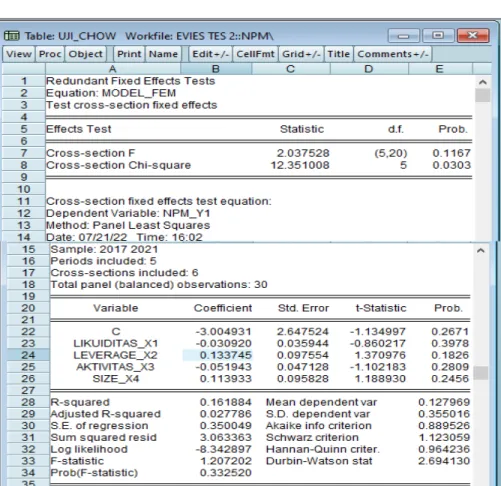Click Akaike info criterion value 0.889526

coord(444,426)
